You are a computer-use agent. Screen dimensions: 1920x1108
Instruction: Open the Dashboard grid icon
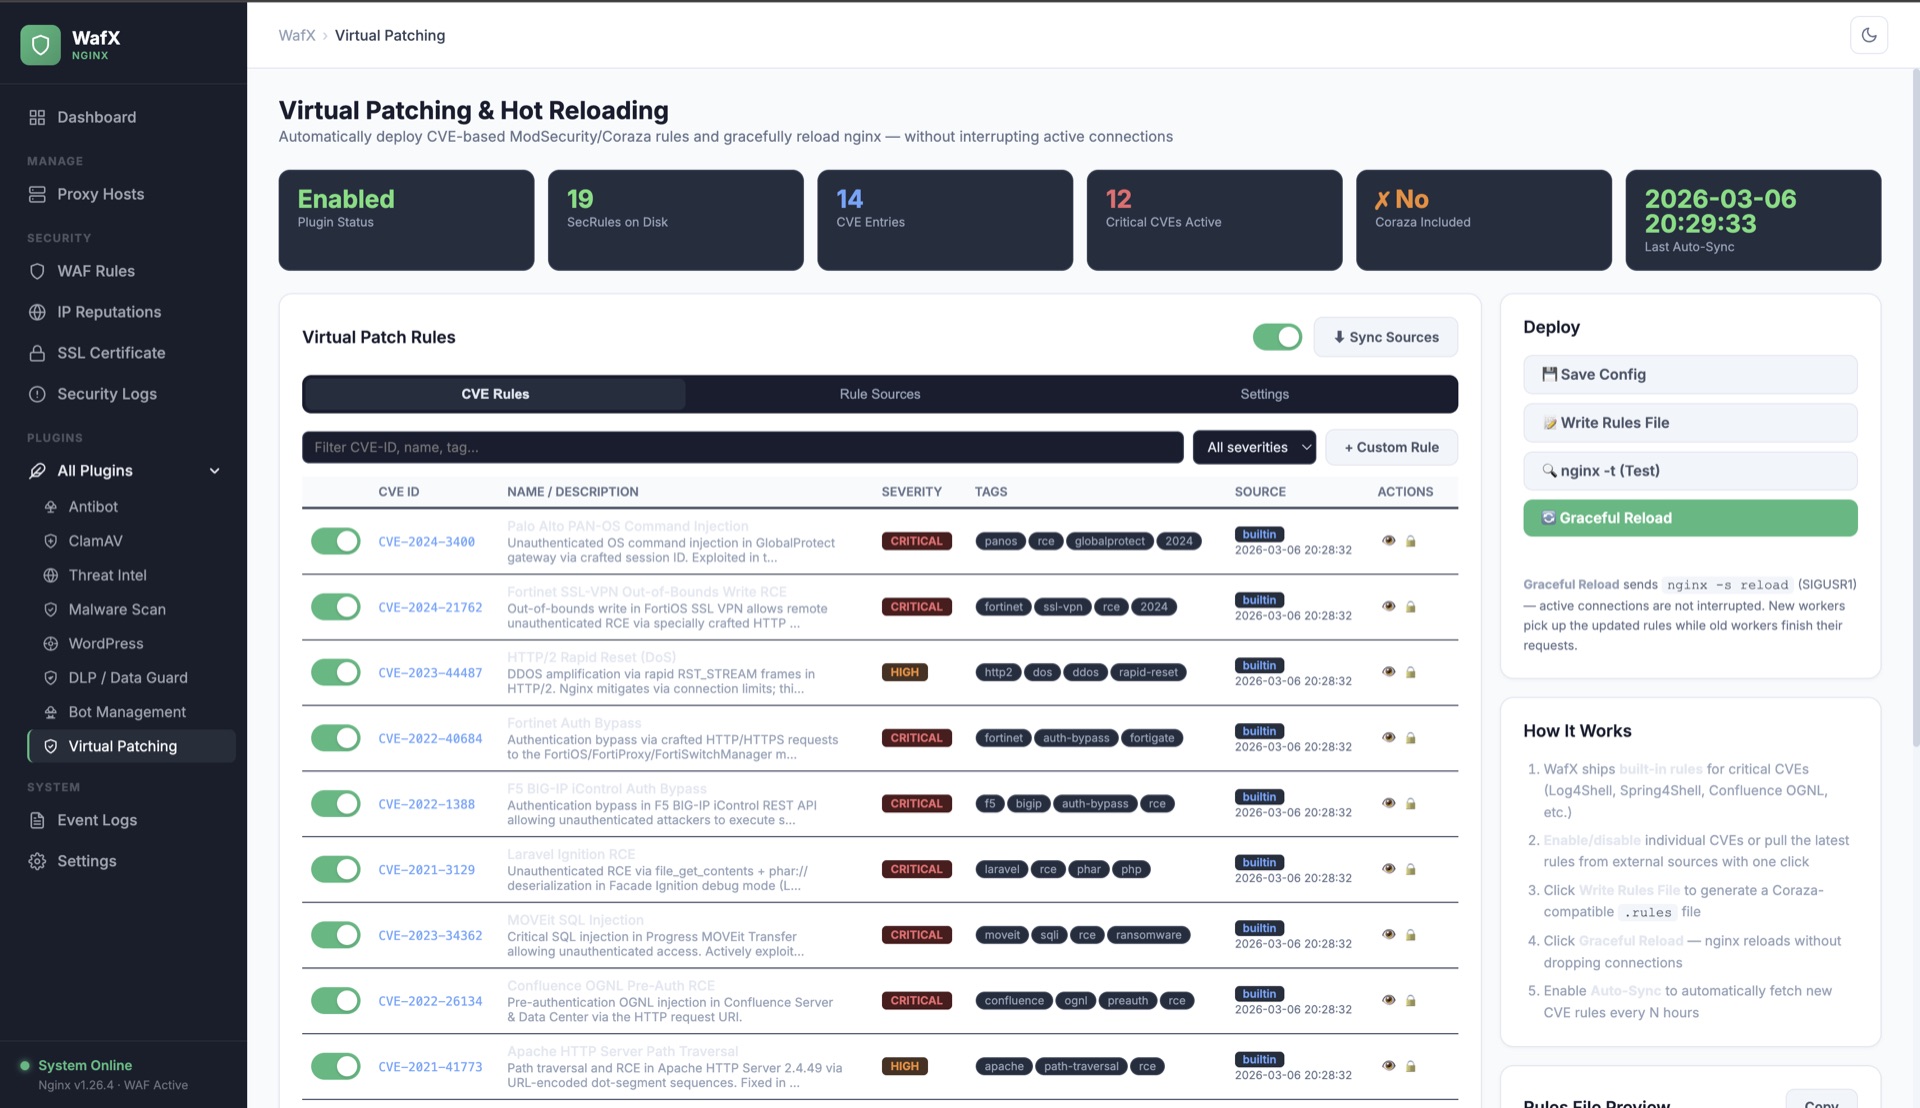pyautogui.click(x=37, y=117)
